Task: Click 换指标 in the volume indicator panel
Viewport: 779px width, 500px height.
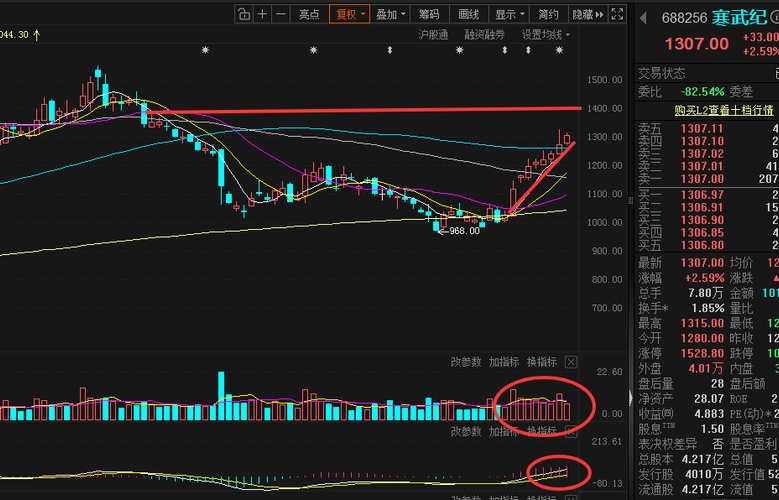Action: click(x=542, y=362)
